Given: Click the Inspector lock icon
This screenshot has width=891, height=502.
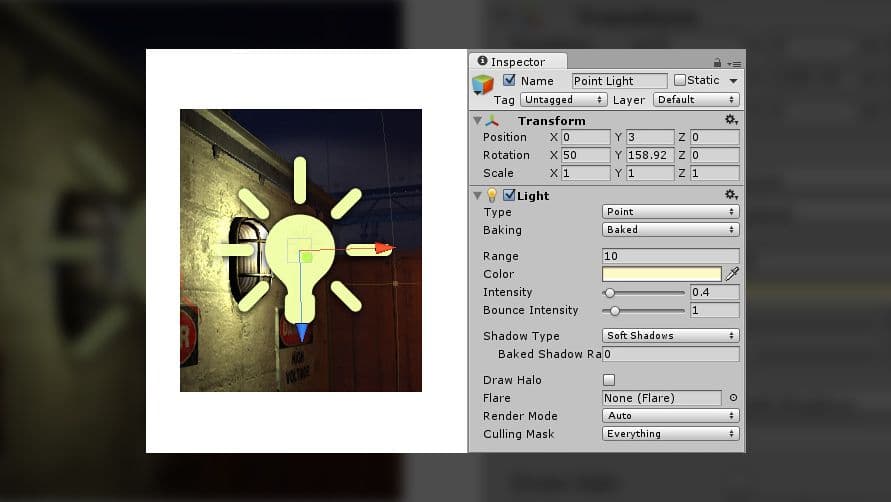Looking at the screenshot, I should [x=717, y=63].
